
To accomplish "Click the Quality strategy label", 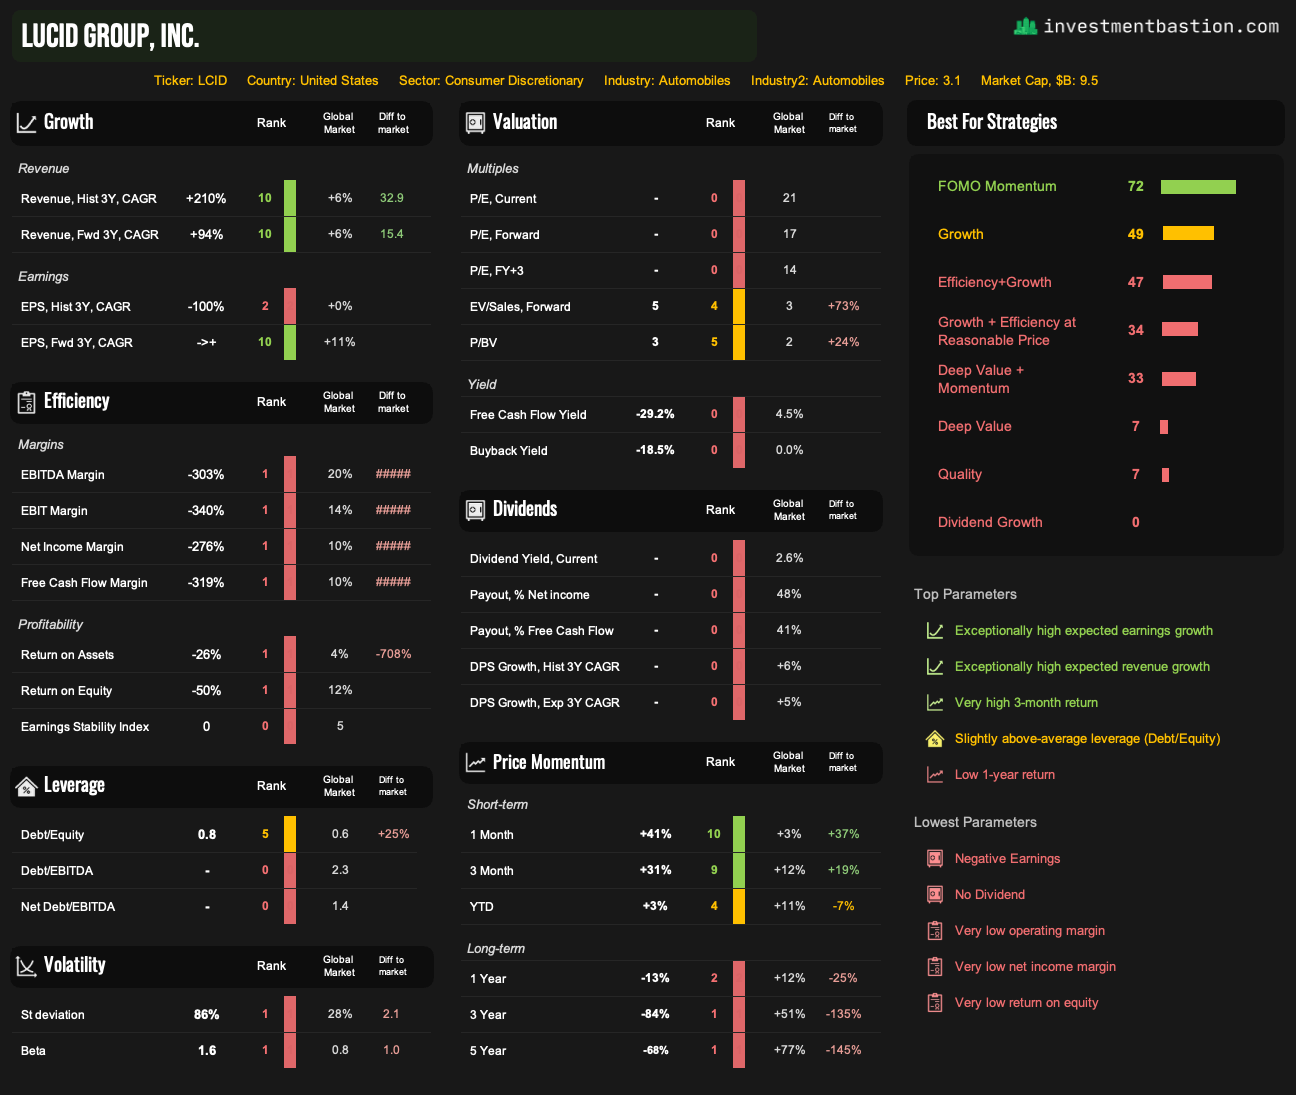I will [x=960, y=475].
